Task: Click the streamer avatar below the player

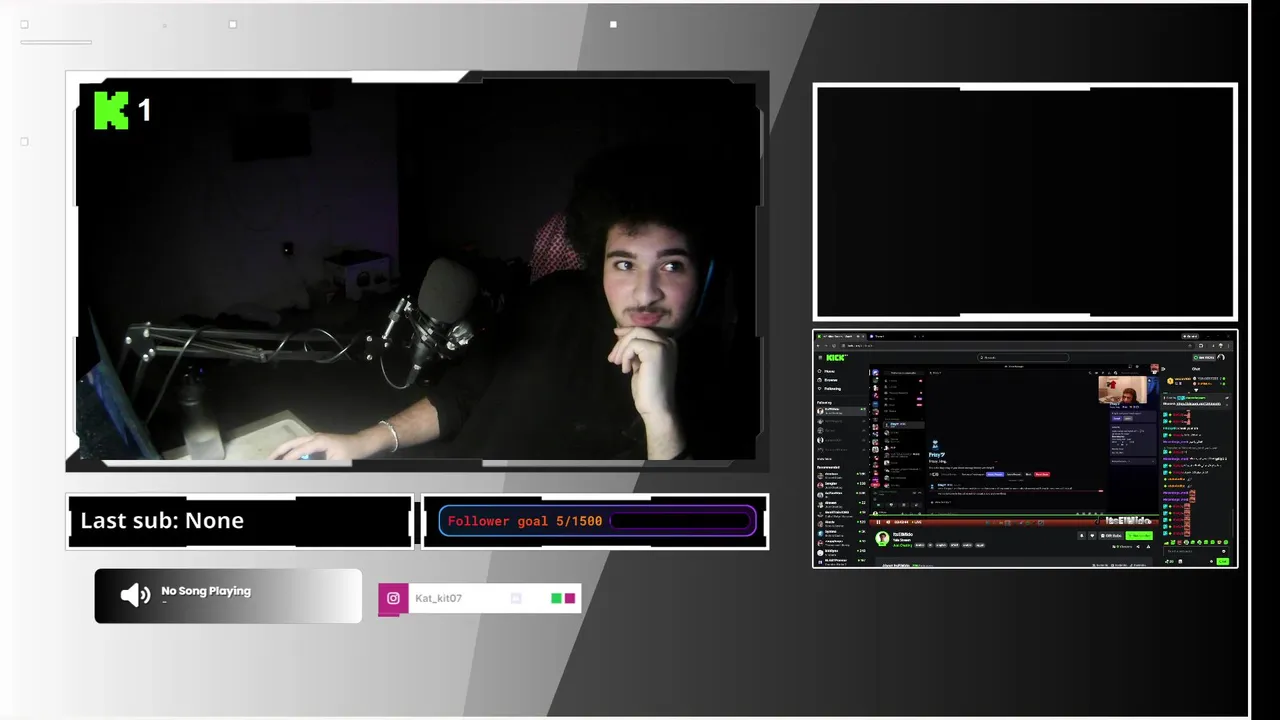Action: pyautogui.click(x=882, y=538)
